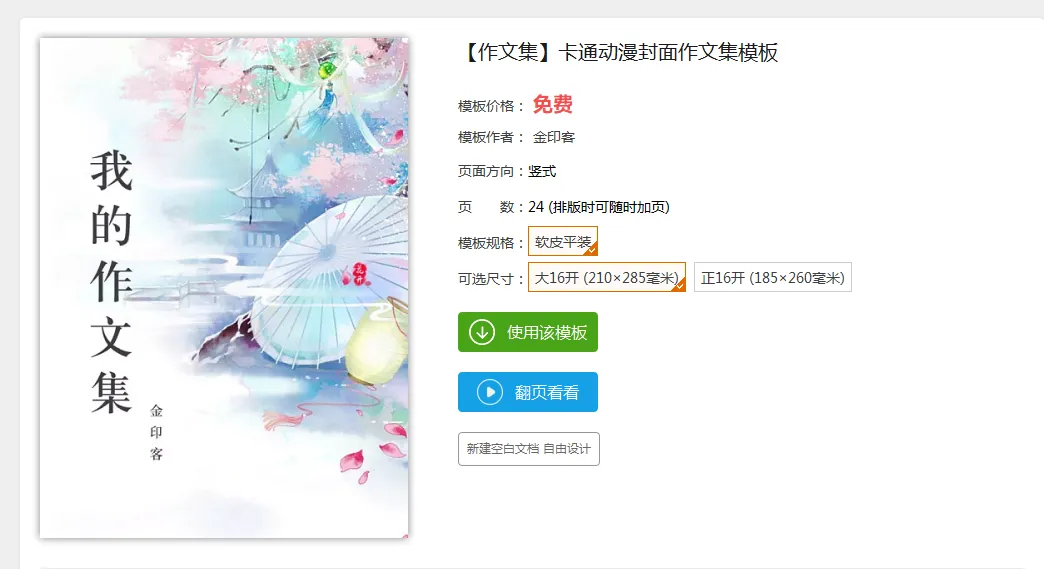Click the 竖式 page orientation value
The image size is (1044, 569).
542,171
